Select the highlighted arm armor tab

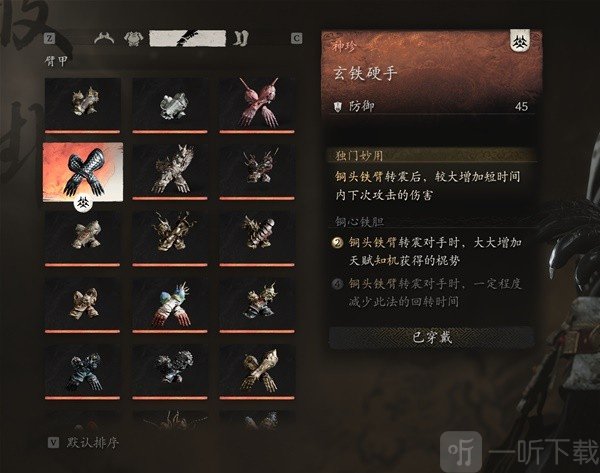pyautogui.click(x=187, y=38)
